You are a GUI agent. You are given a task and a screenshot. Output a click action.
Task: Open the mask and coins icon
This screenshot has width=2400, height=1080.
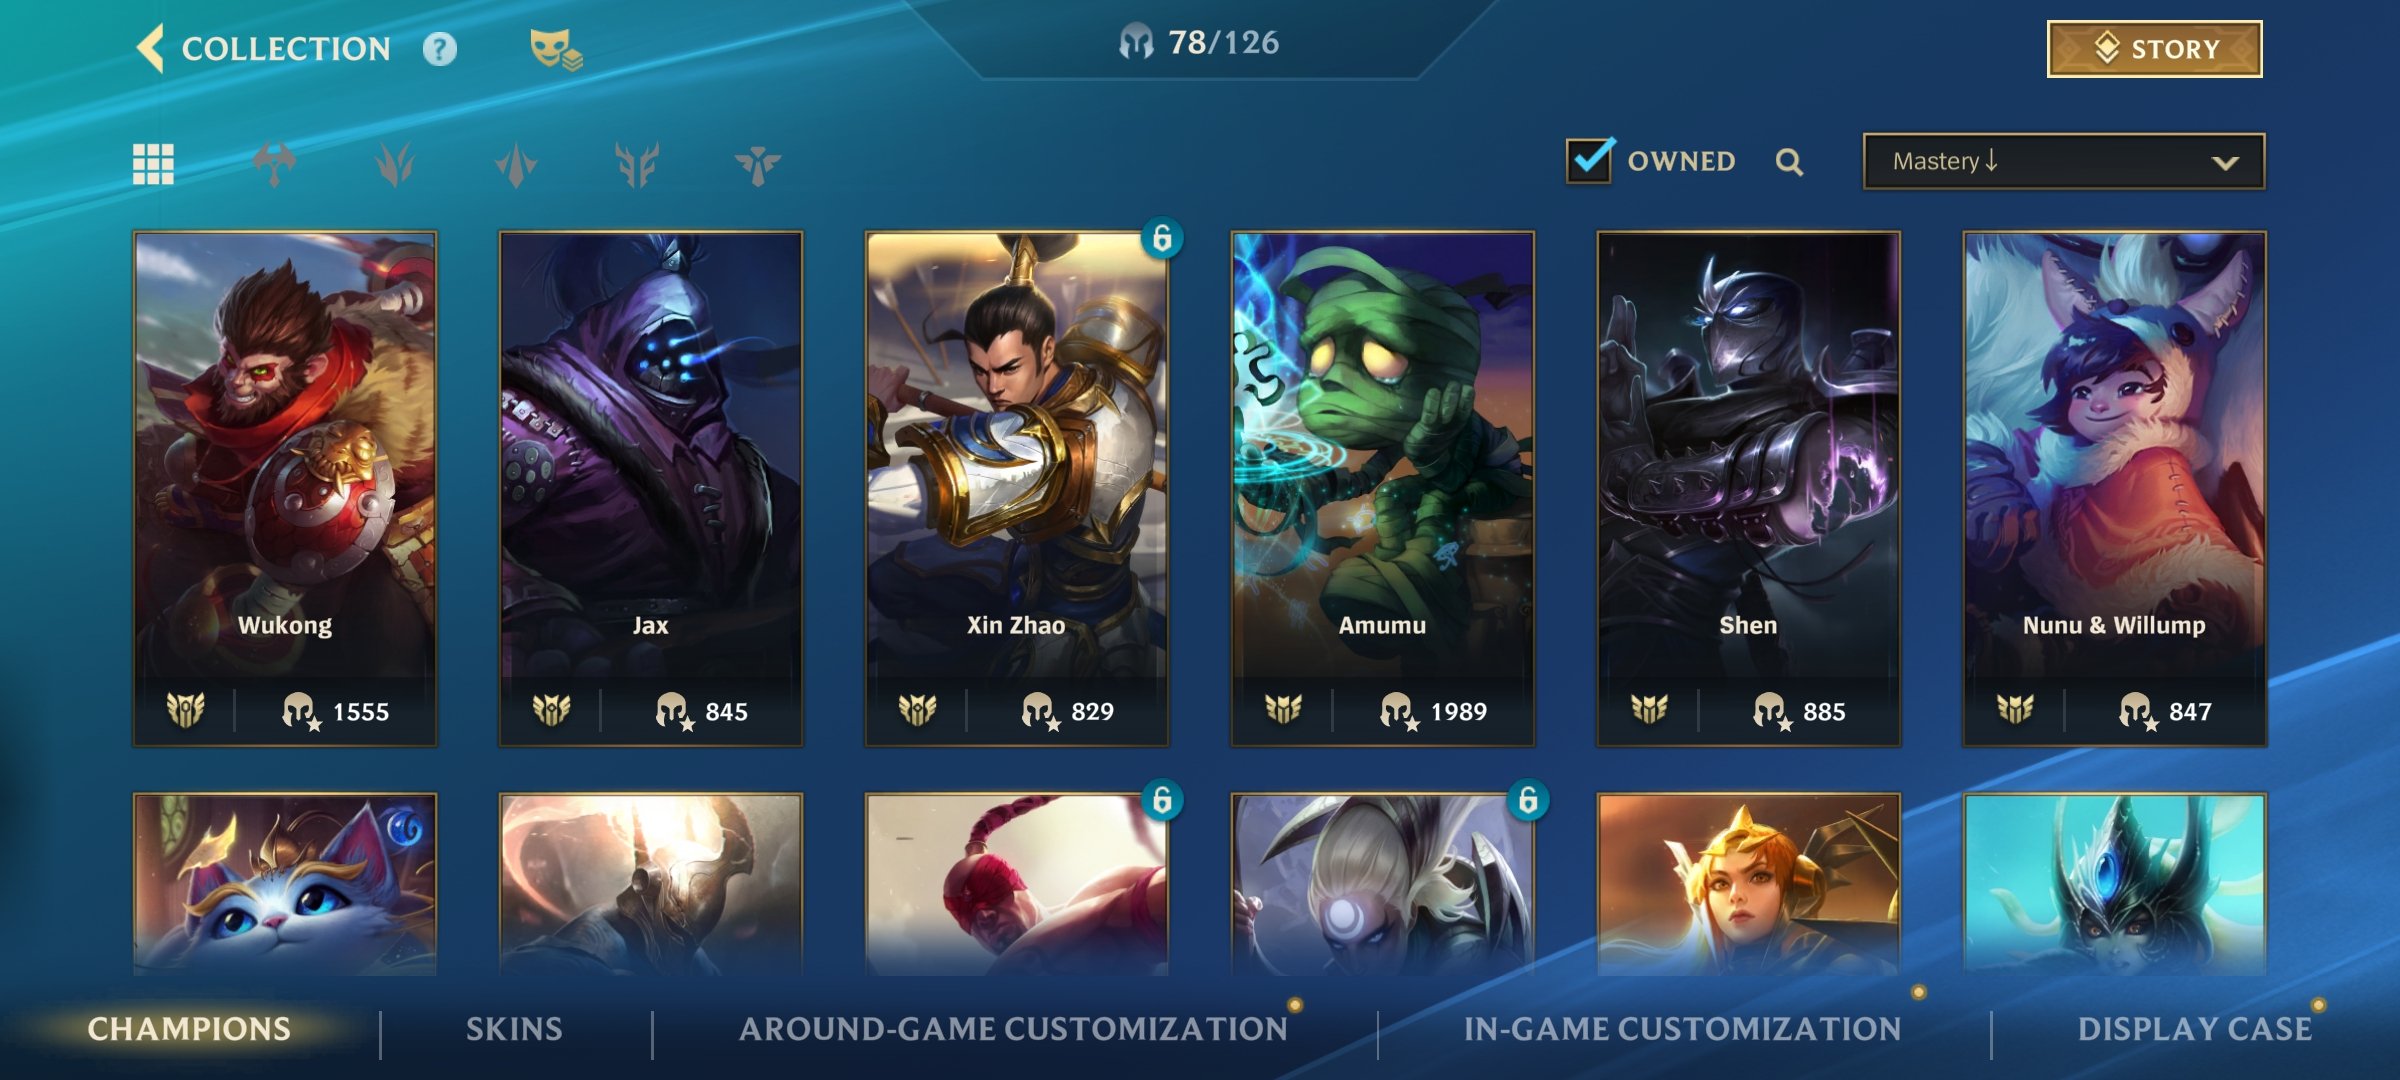click(x=556, y=49)
